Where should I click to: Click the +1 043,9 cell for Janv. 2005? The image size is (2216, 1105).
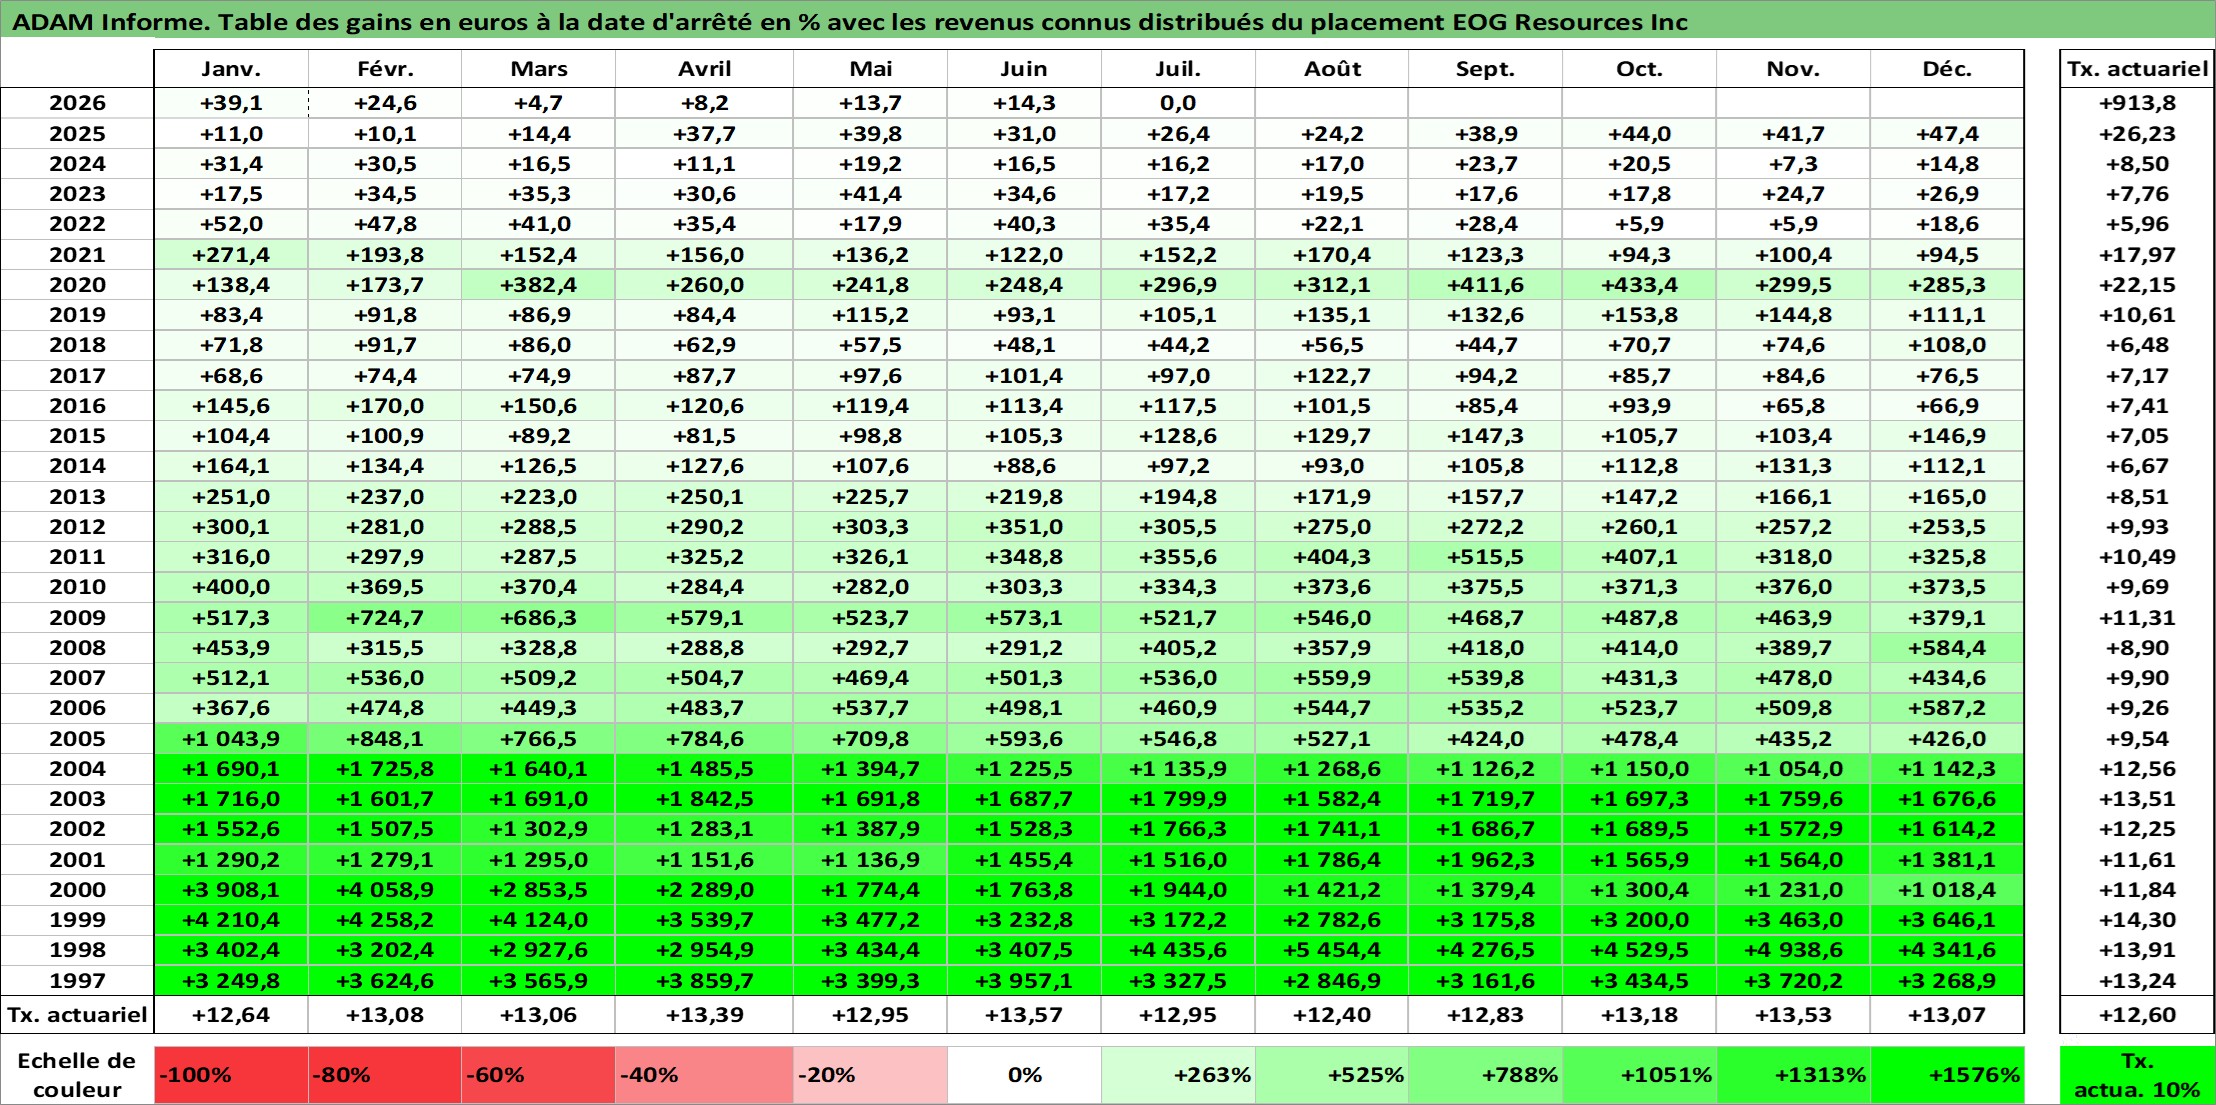pyautogui.click(x=231, y=739)
